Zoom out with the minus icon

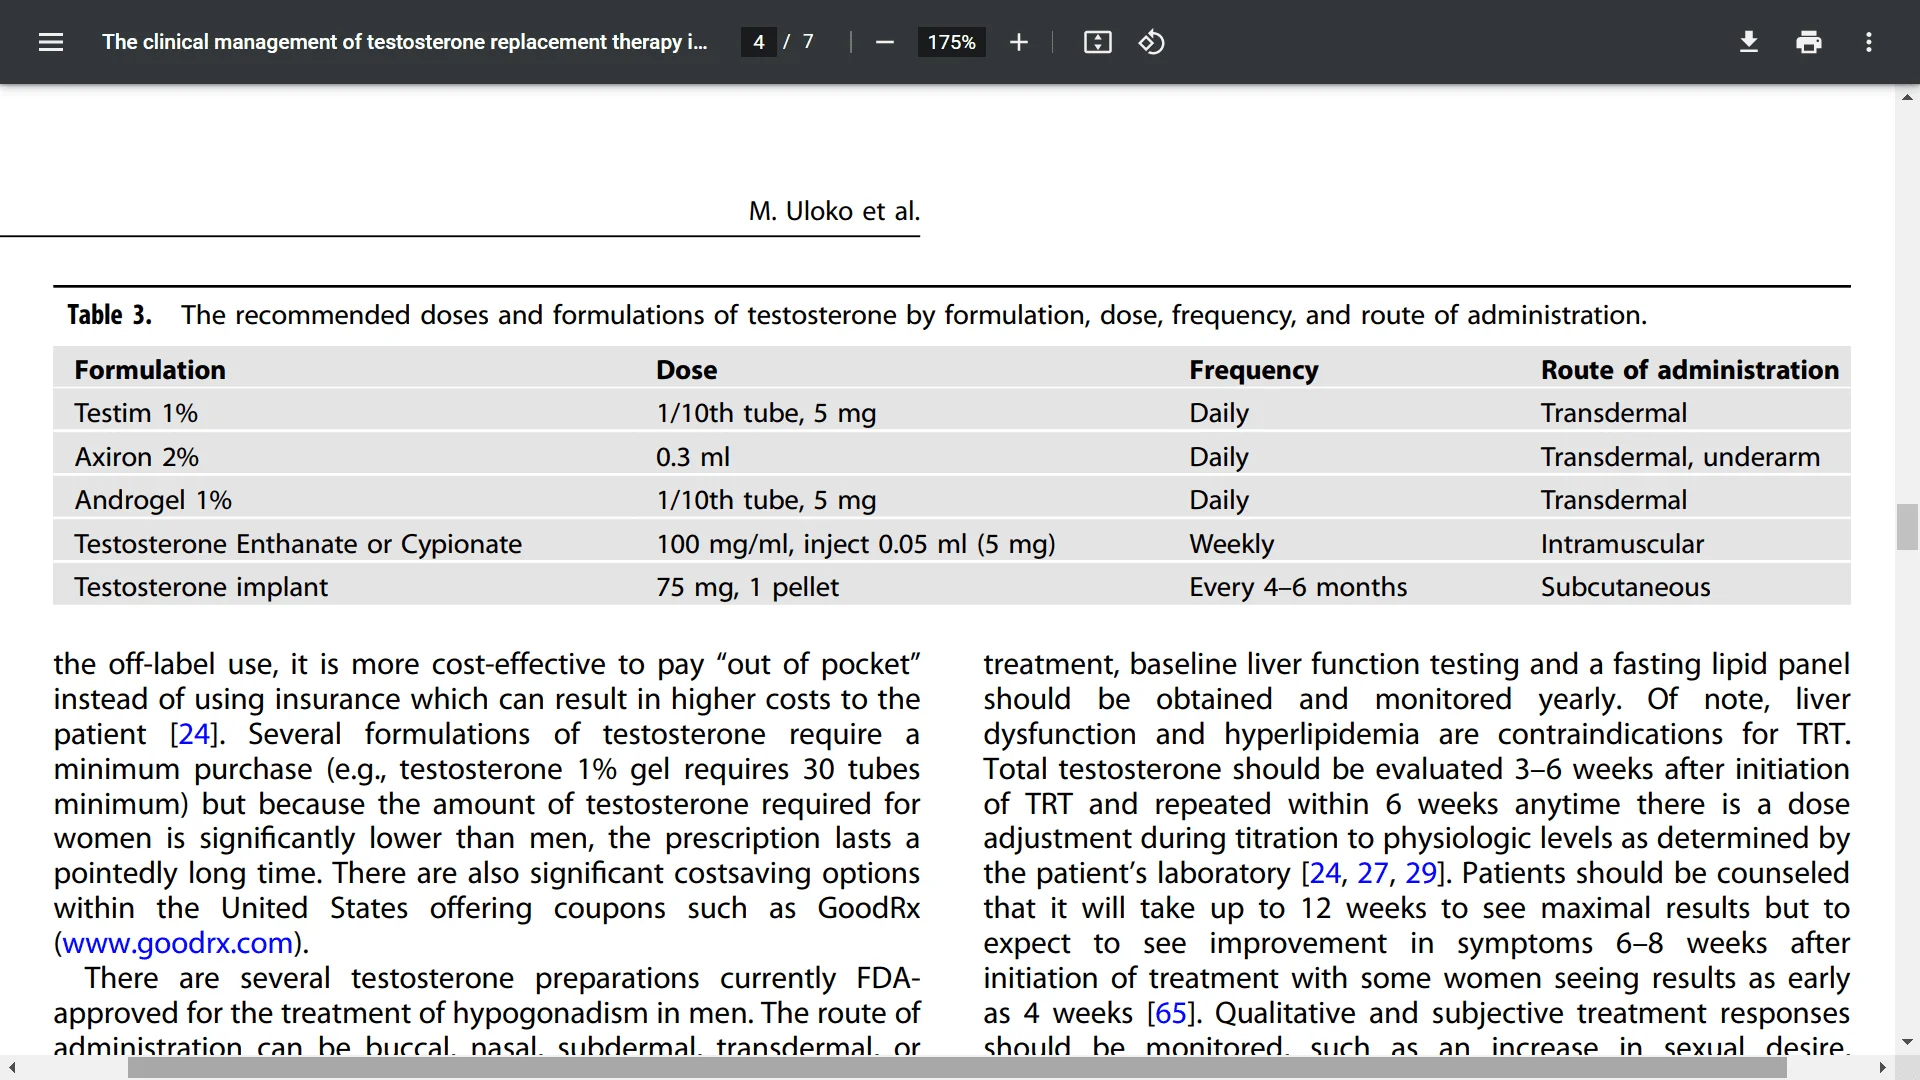884,42
